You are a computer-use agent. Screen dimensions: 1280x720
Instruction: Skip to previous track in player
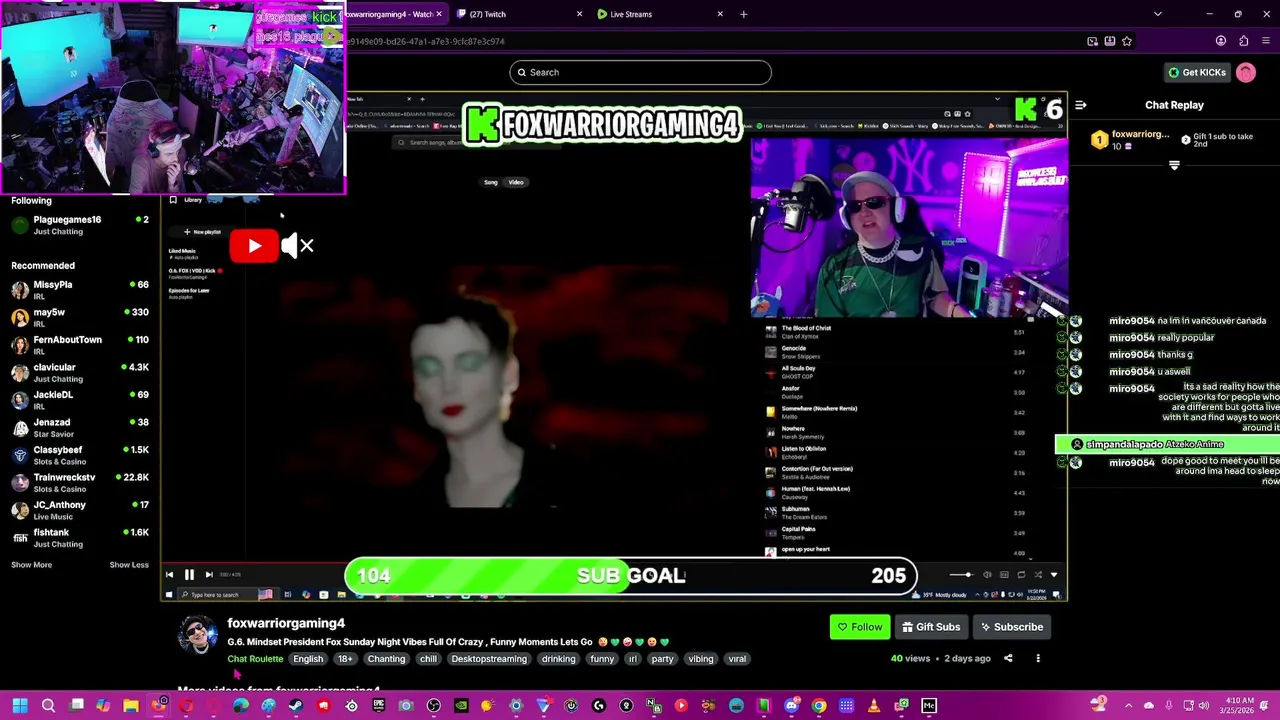pos(169,575)
